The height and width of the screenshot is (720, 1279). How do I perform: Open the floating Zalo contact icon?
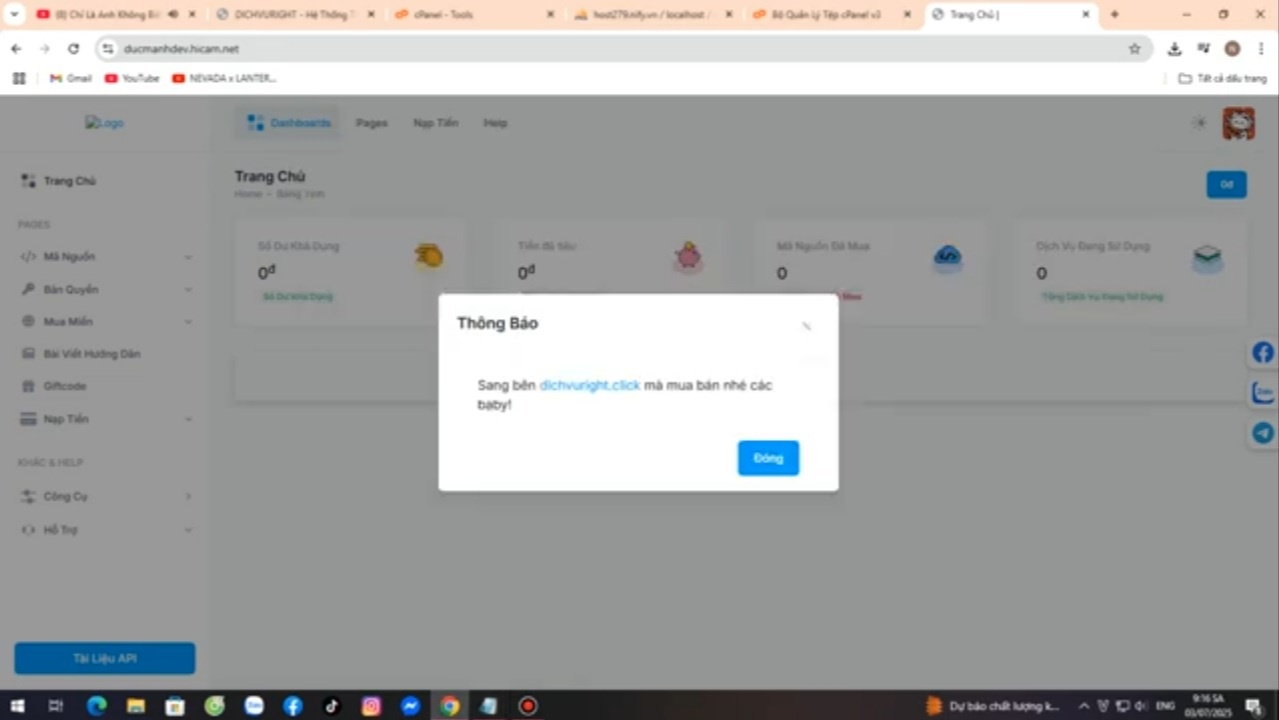coord(1263,393)
